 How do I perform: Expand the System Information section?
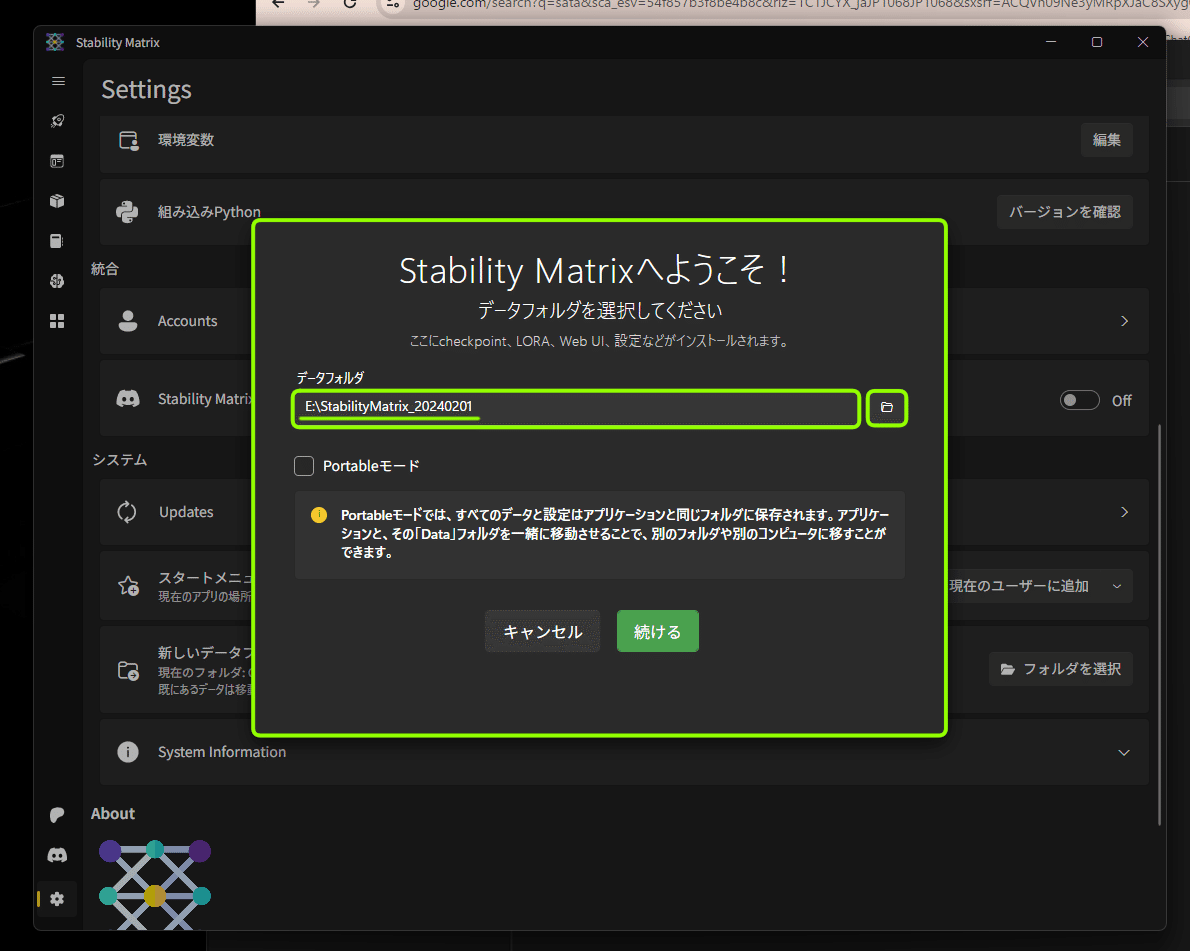point(1123,752)
